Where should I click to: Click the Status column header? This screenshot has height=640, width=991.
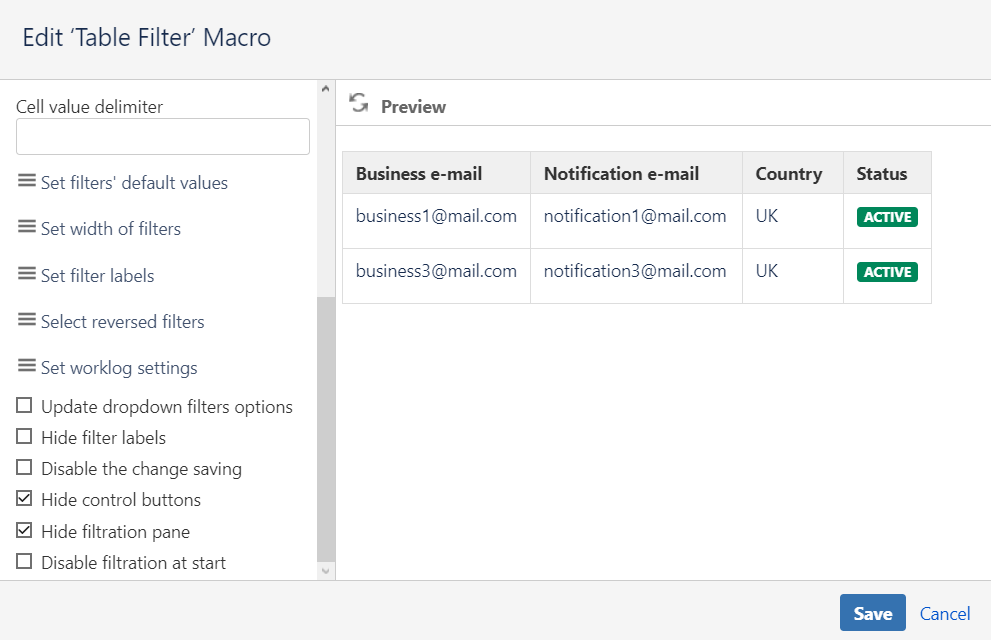(x=882, y=173)
